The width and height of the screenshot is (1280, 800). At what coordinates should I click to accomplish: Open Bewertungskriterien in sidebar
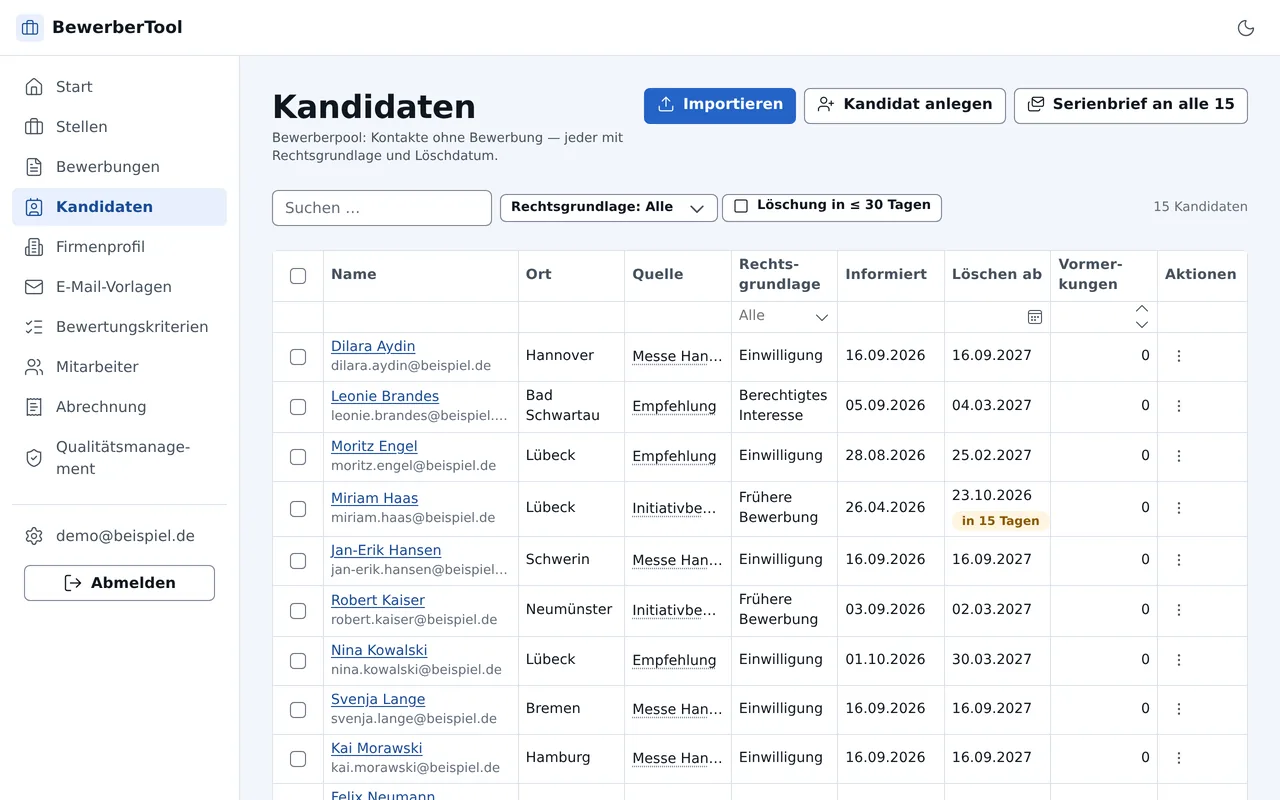point(119,327)
